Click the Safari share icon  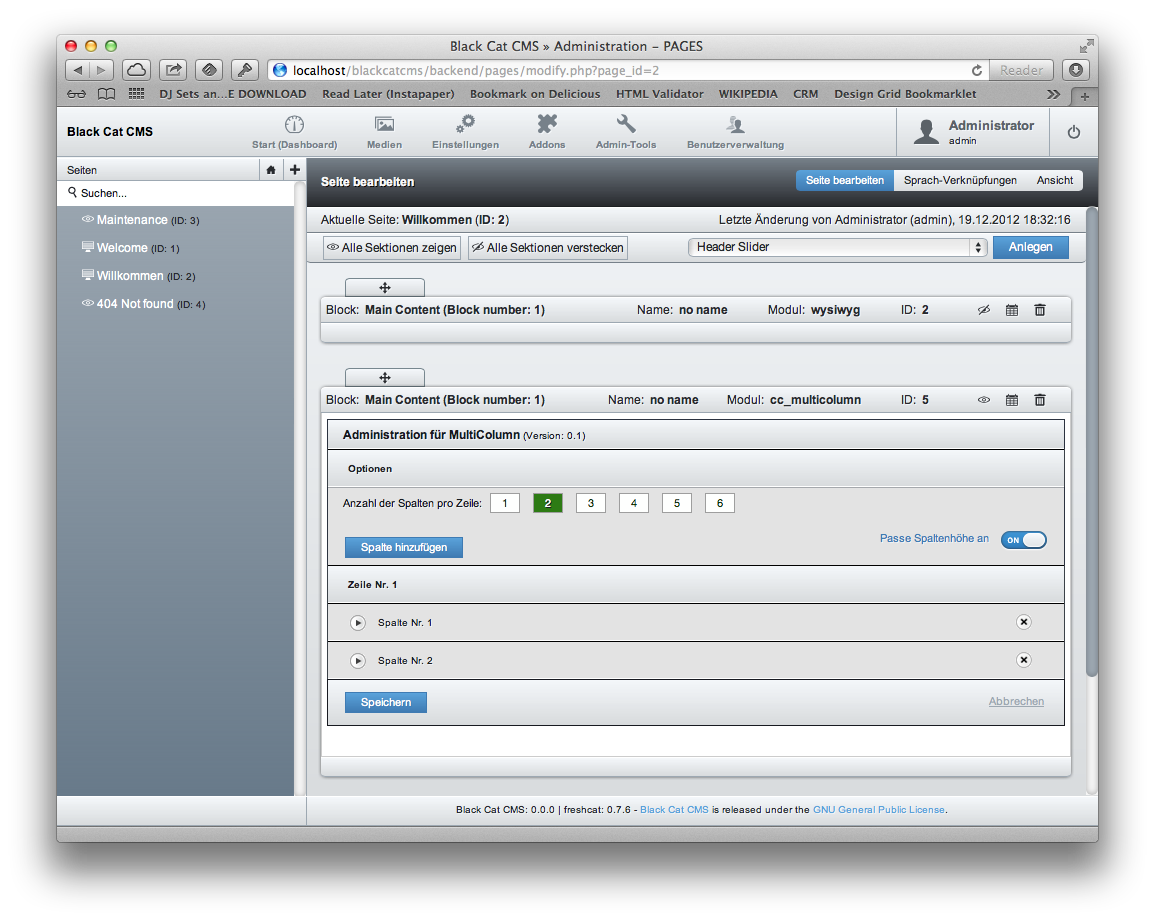(173, 70)
